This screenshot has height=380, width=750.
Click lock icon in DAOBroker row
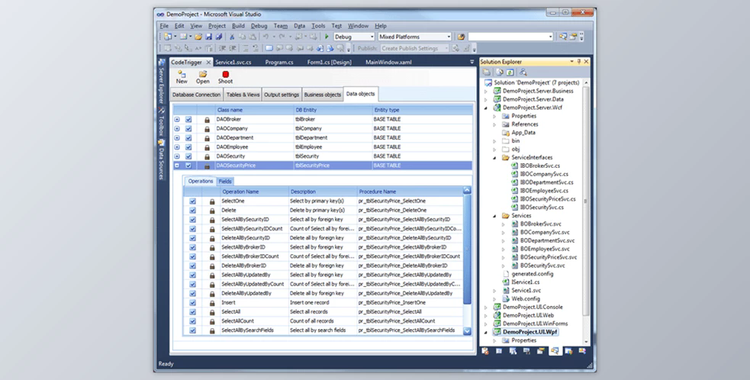click(207, 120)
